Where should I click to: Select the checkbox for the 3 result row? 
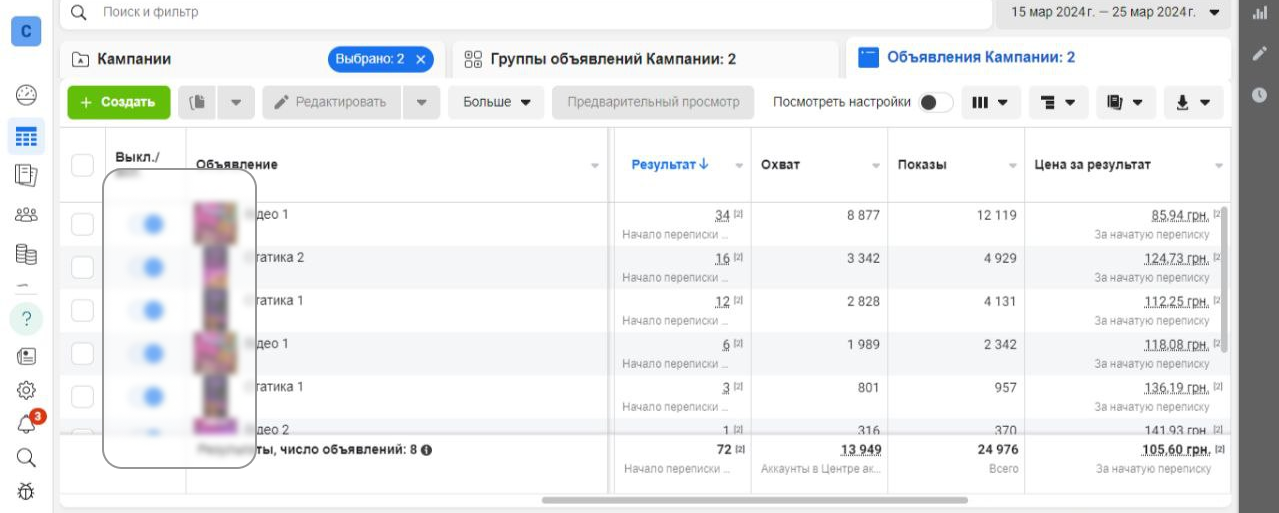[82, 396]
